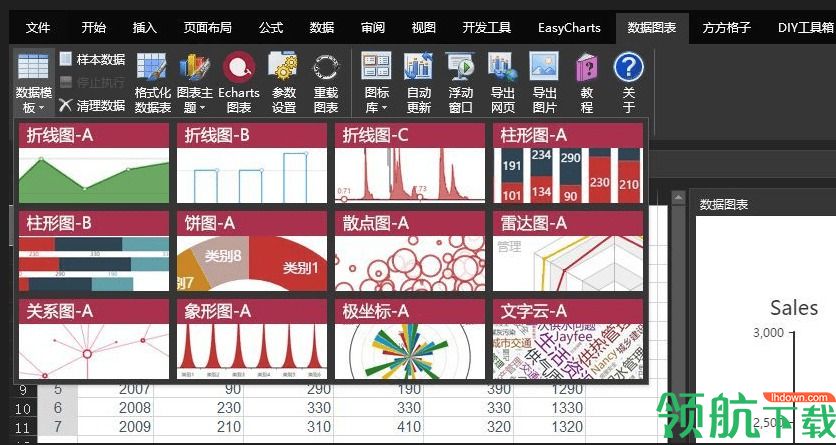Click the cell containing 2009

(115, 427)
